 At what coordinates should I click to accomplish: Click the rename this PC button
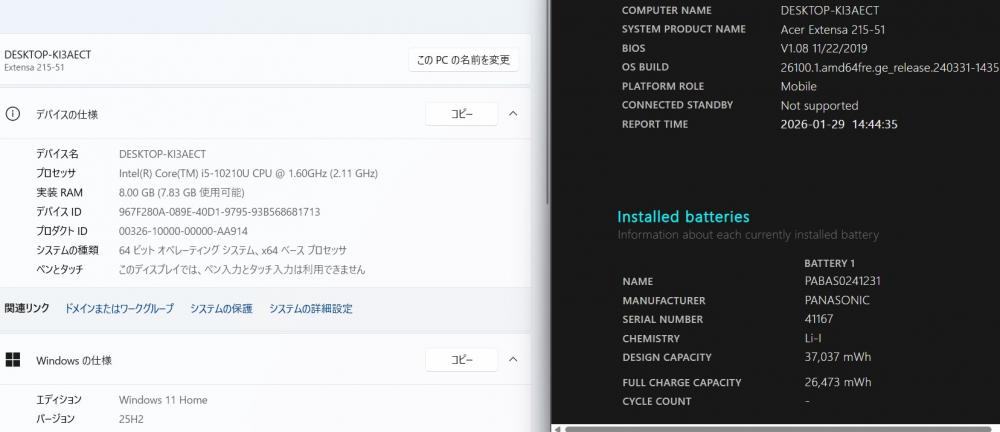coord(463,60)
